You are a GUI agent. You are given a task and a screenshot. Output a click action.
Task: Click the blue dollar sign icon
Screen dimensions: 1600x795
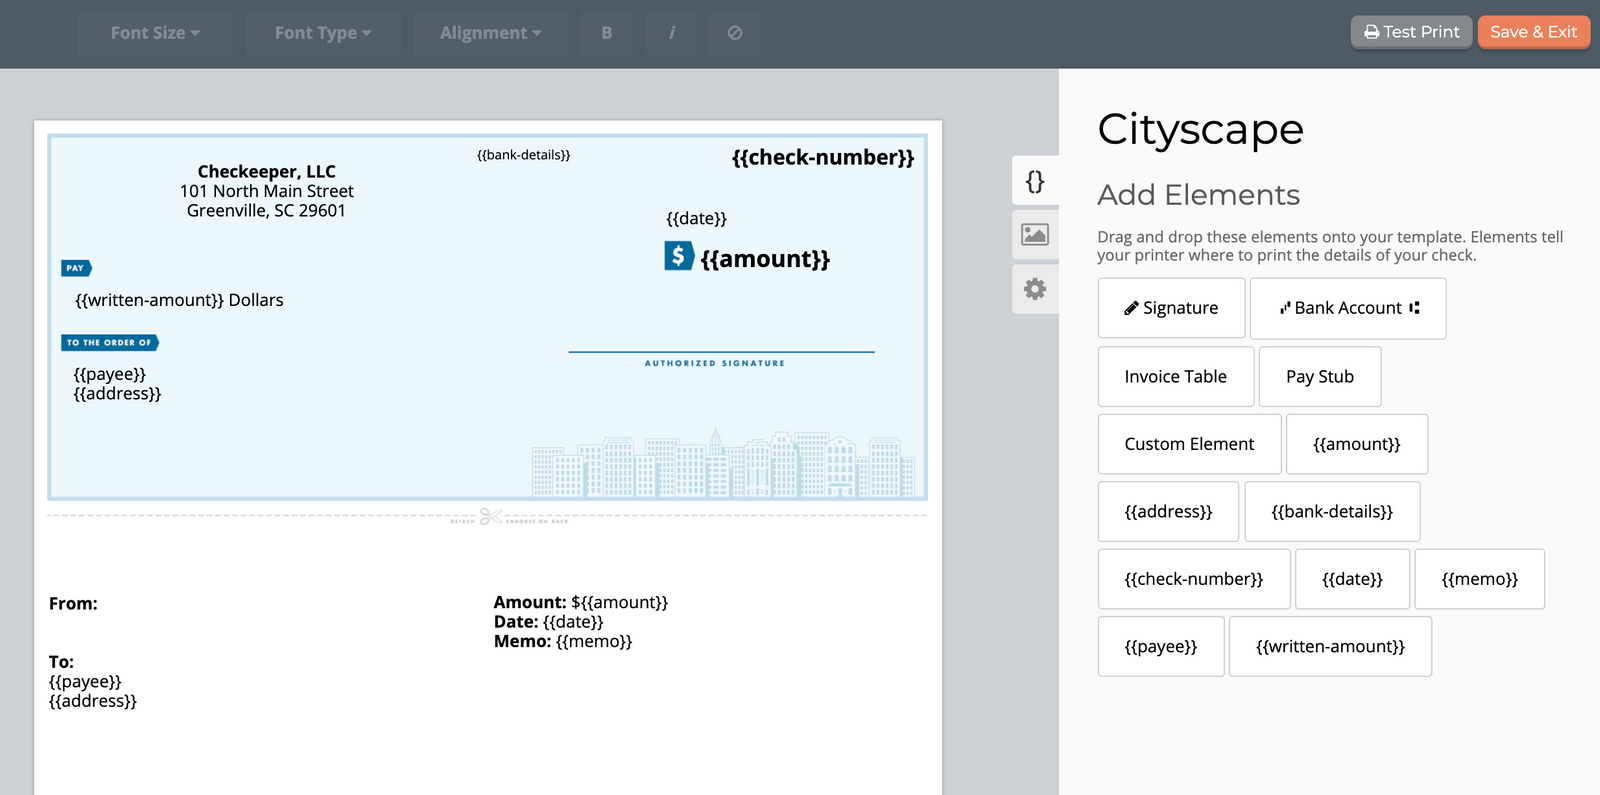click(x=678, y=256)
